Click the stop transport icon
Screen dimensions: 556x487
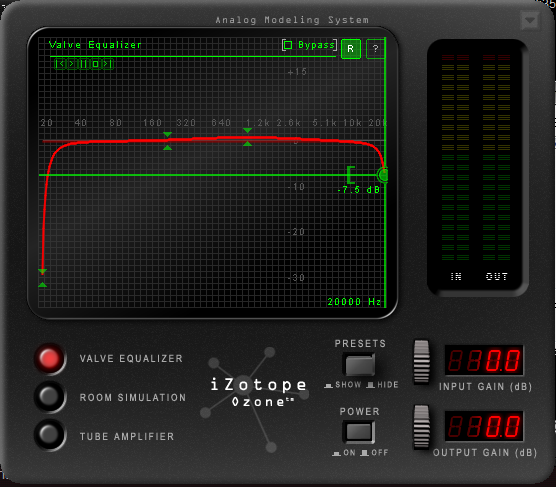(95, 64)
